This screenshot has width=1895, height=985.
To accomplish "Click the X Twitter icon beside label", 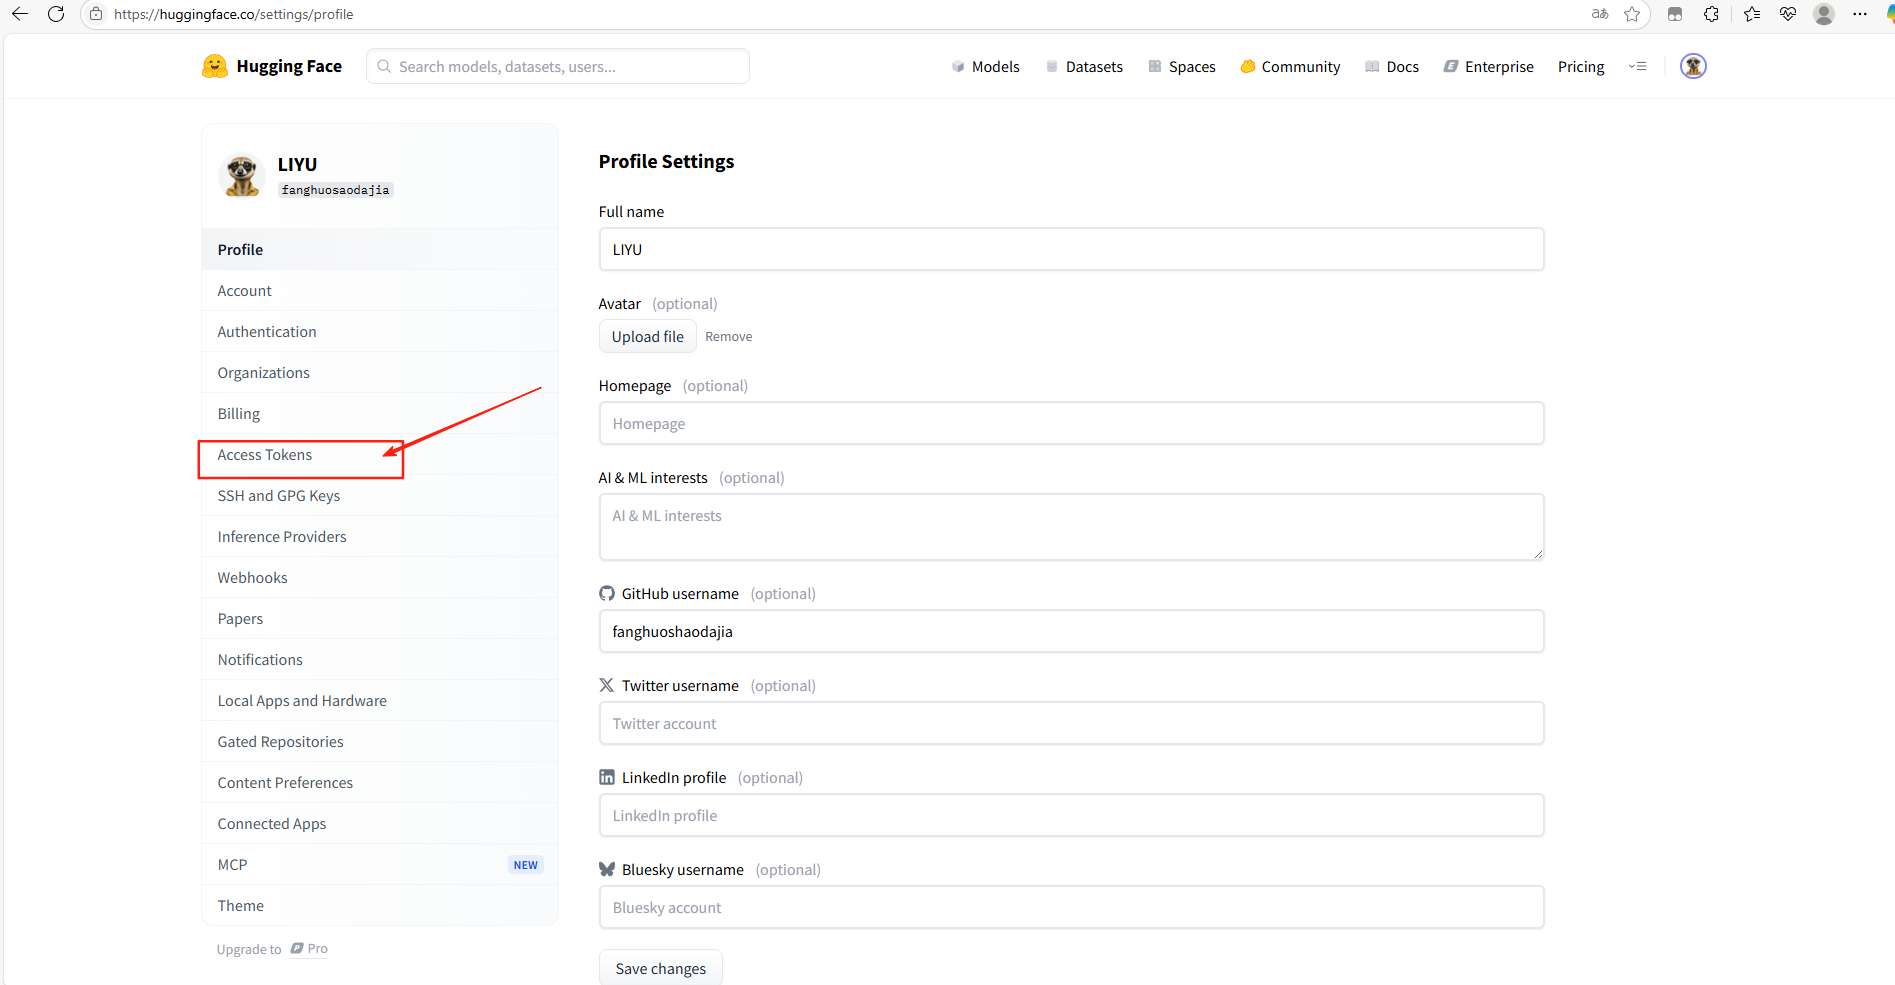I will pos(607,685).
